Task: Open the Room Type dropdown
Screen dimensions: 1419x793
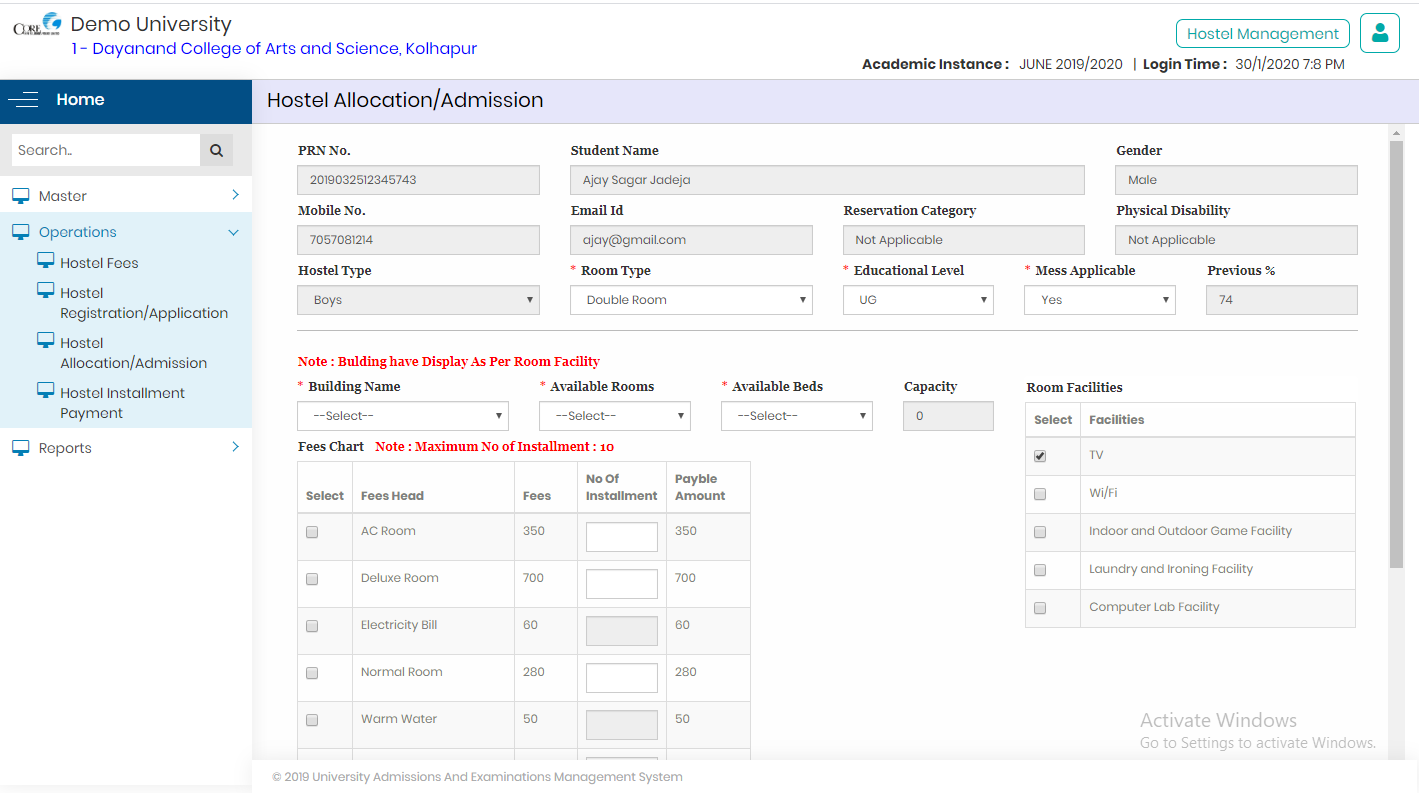Action: (x=691, y=300)
